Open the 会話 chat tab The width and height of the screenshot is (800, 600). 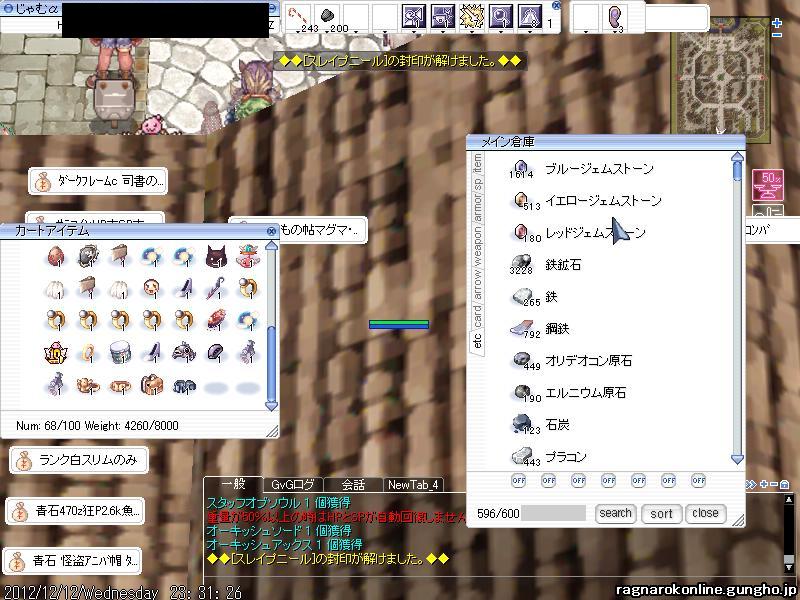353,485
